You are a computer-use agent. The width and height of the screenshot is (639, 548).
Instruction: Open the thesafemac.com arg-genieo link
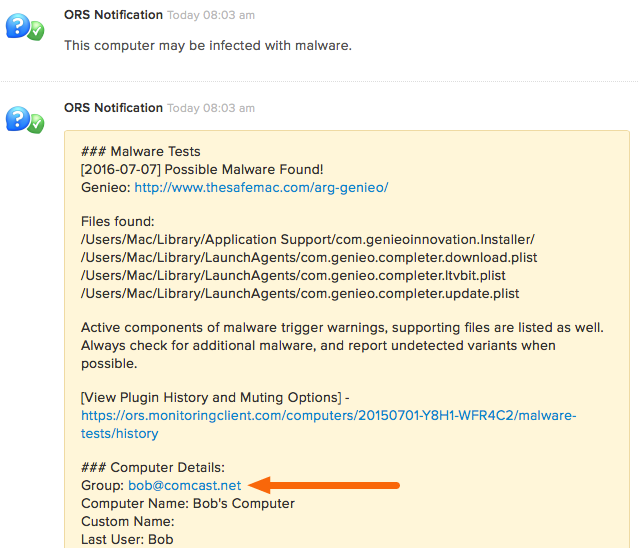click(261, 187)
